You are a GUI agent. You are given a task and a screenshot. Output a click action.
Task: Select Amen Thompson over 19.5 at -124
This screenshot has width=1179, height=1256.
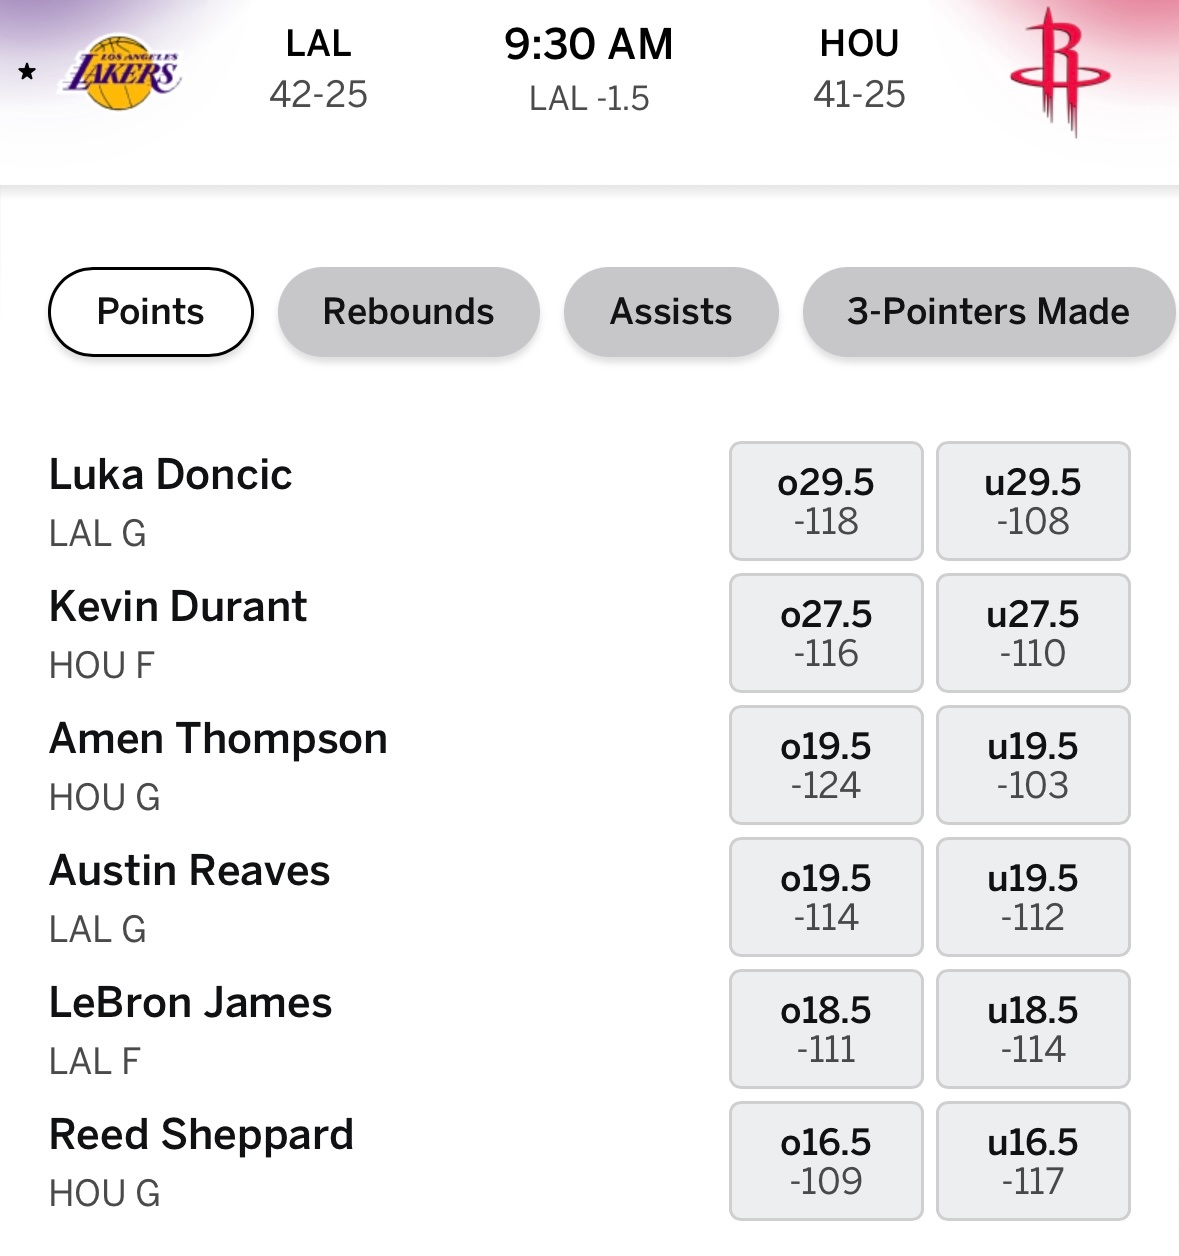point(826,765)
